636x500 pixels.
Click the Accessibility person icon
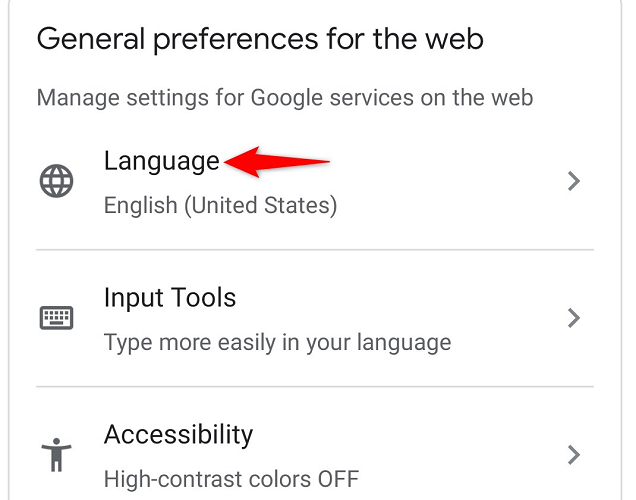56,455
